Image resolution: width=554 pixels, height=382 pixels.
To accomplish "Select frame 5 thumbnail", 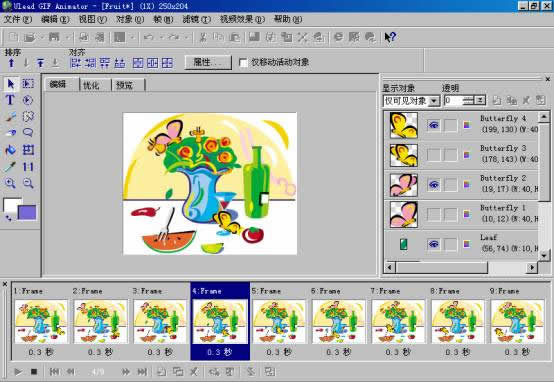I will [279, 322].
